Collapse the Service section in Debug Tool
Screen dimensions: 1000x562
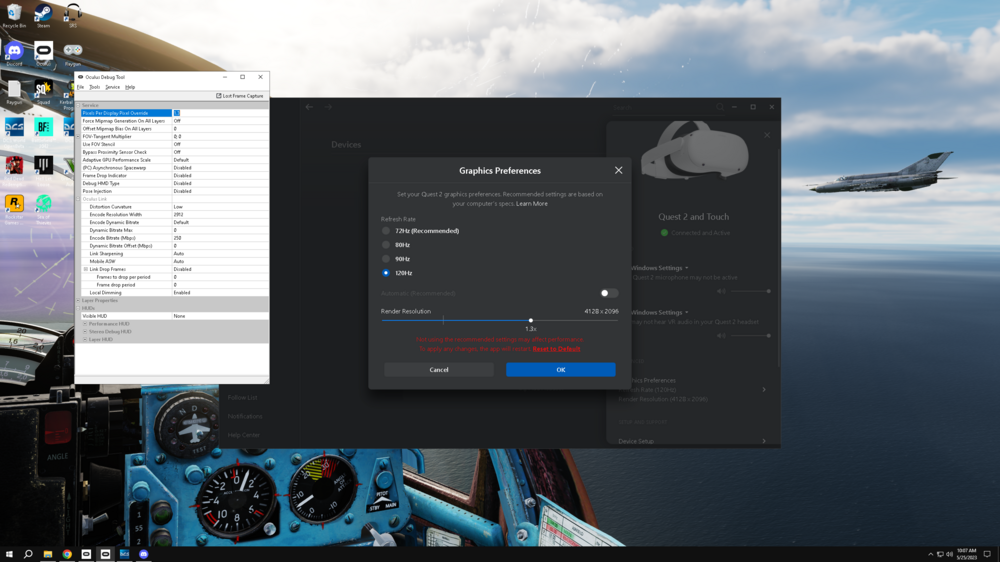(x=78, y=105)
